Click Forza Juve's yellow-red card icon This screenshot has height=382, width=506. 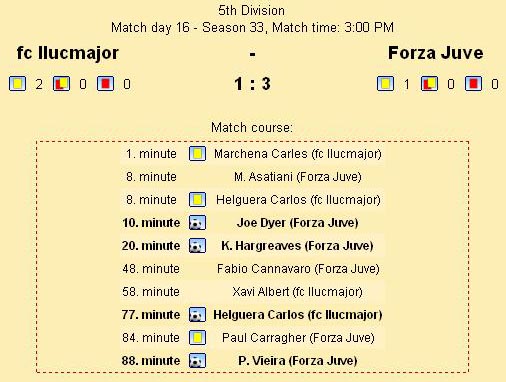click(429, 83)
